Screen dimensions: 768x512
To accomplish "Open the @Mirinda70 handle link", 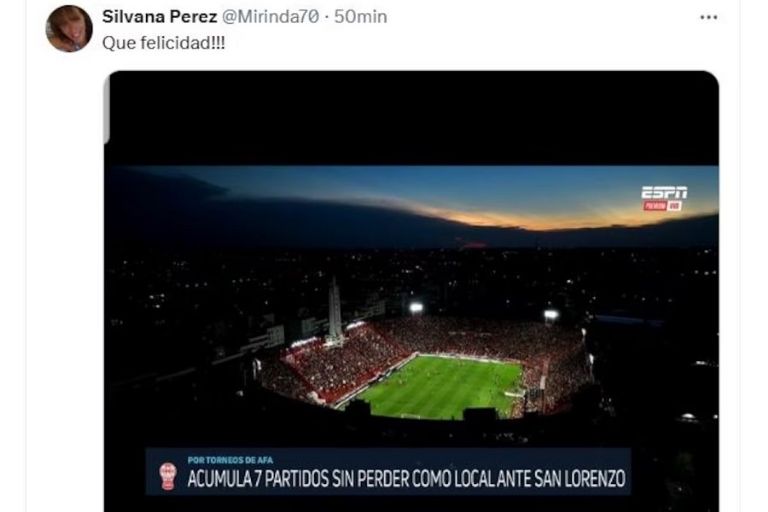I will point(270,17).
